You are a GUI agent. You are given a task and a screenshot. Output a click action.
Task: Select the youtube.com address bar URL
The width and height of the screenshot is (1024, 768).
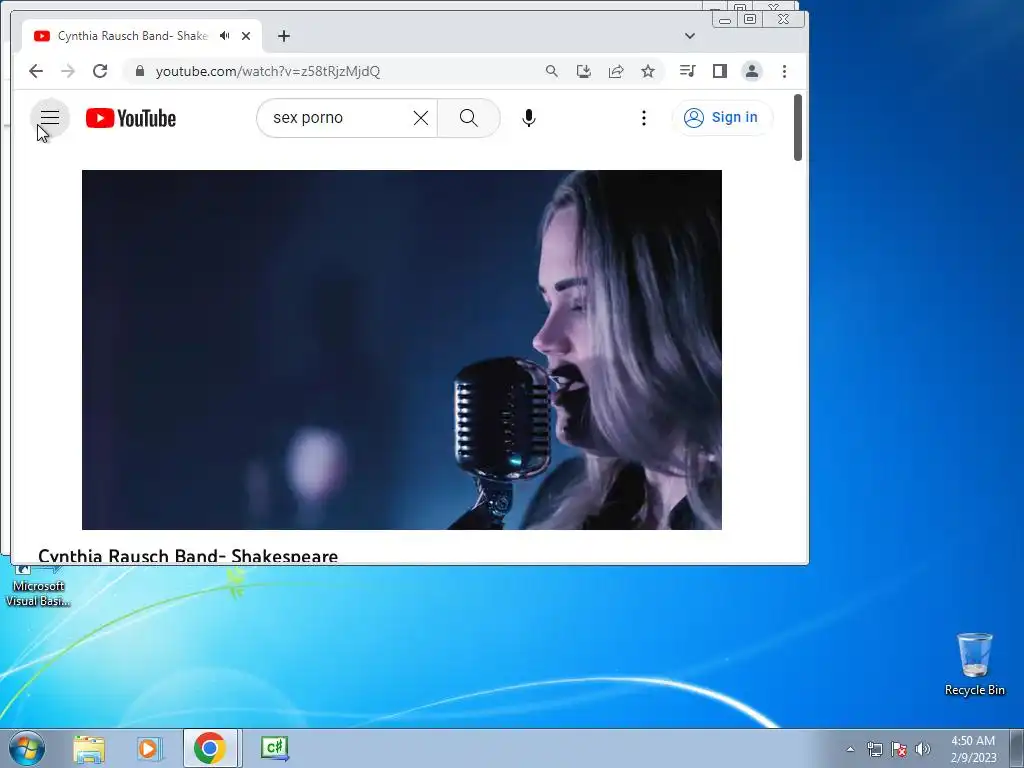(268, 71)
